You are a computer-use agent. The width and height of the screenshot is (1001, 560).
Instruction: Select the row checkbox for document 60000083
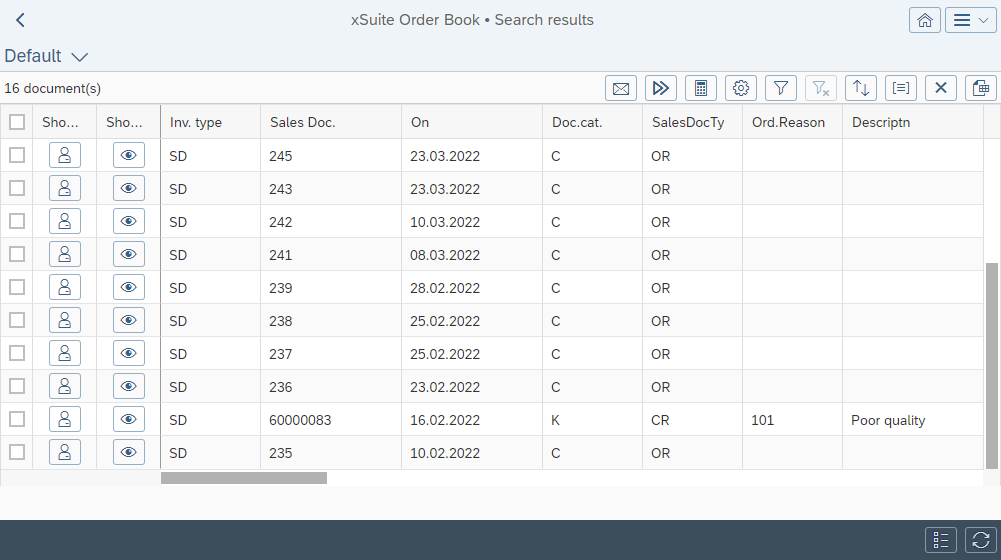(17, 419)
